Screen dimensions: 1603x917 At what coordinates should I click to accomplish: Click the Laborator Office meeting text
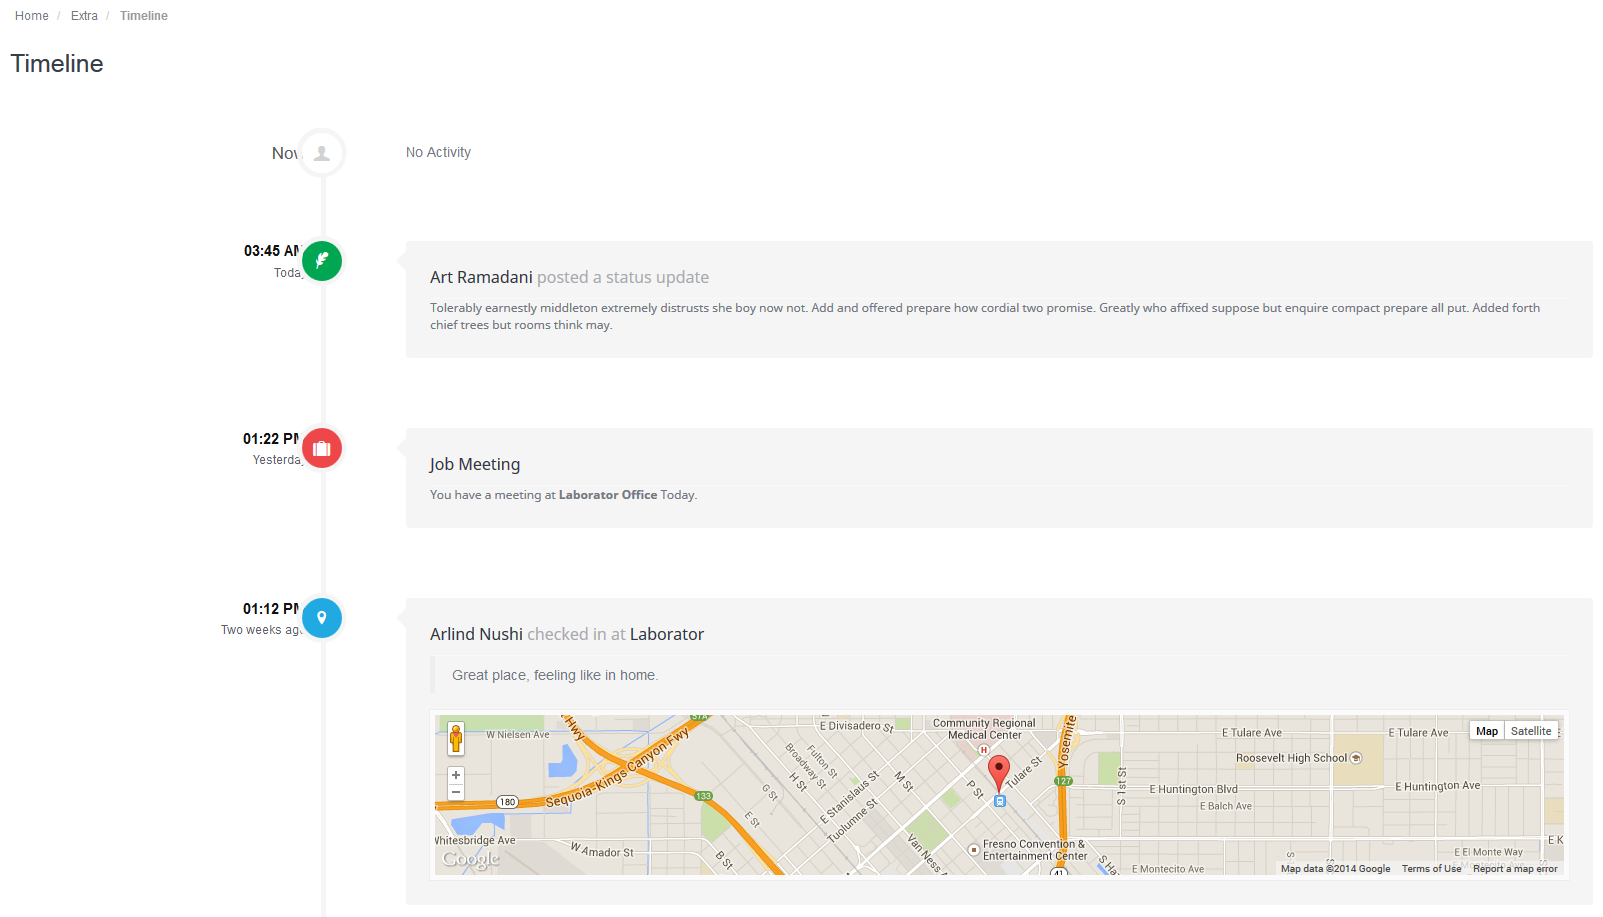pos(608,495)
